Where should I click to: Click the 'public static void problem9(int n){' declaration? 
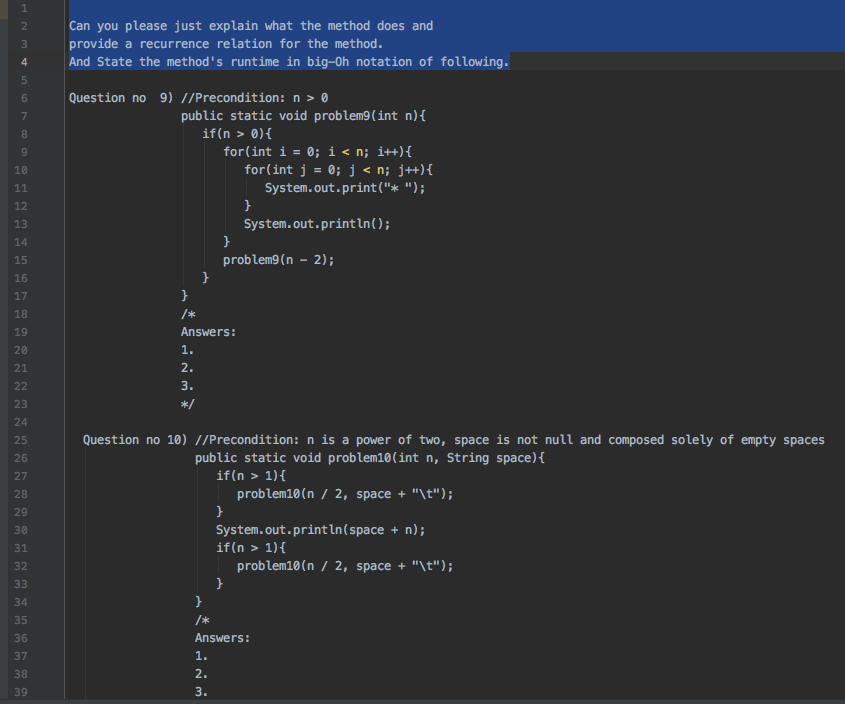pos(303,116)
